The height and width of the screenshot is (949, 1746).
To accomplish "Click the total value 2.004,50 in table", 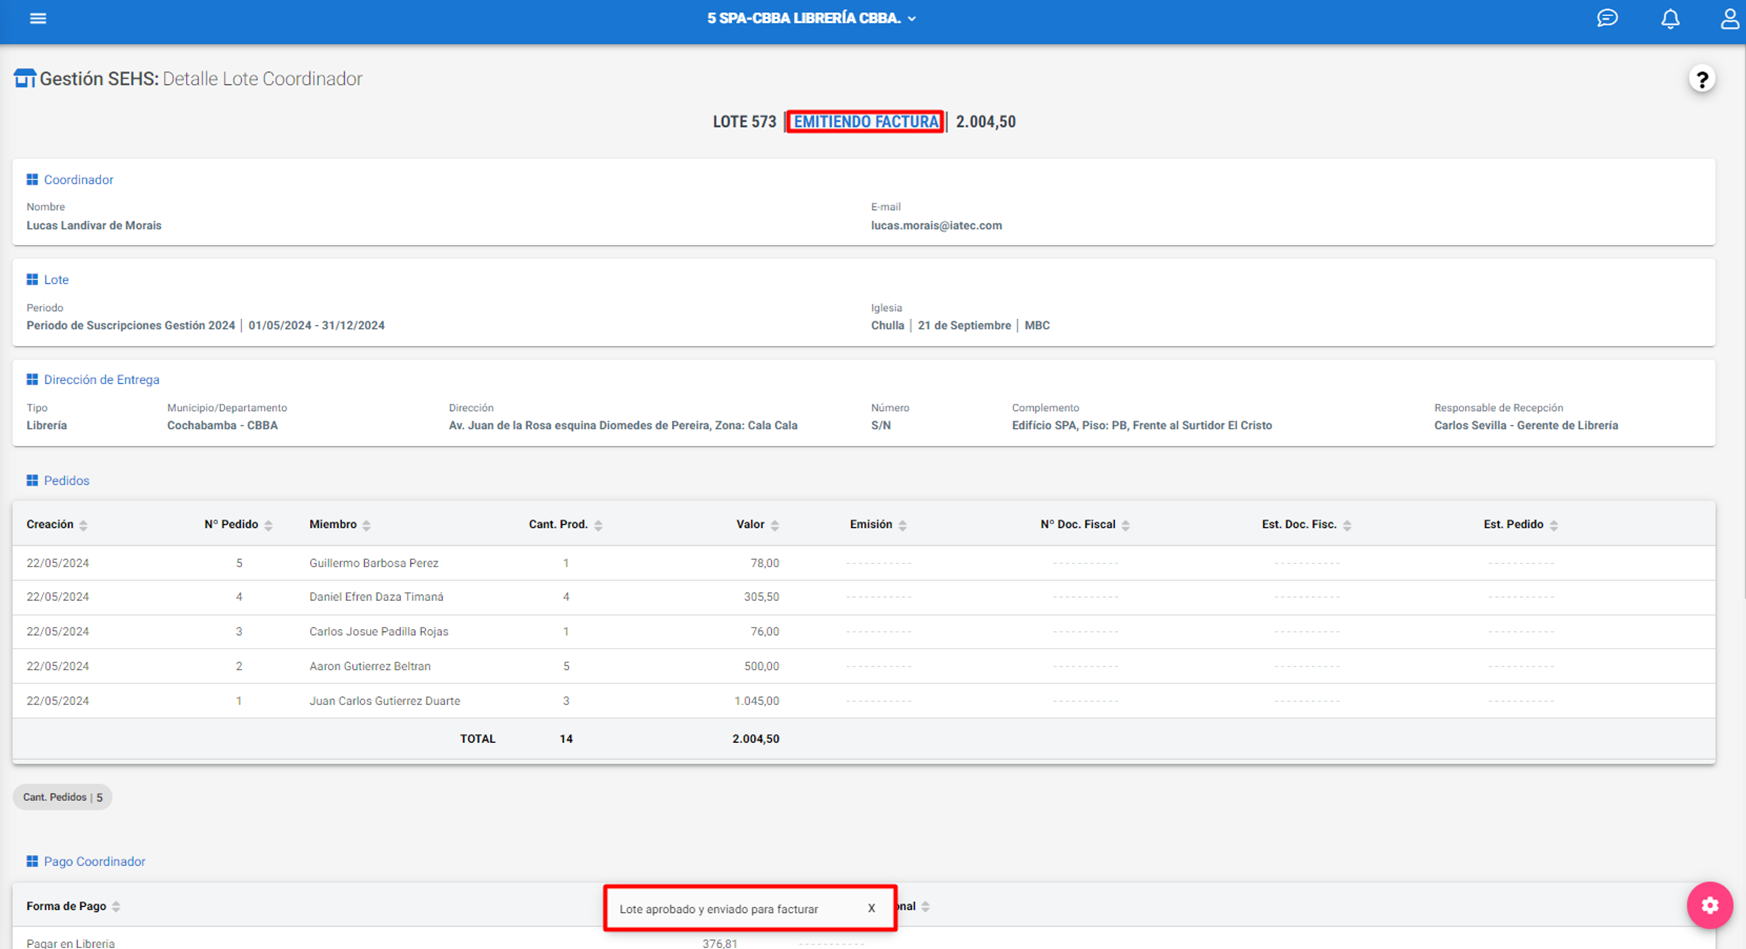I will [x=756, y=739].
